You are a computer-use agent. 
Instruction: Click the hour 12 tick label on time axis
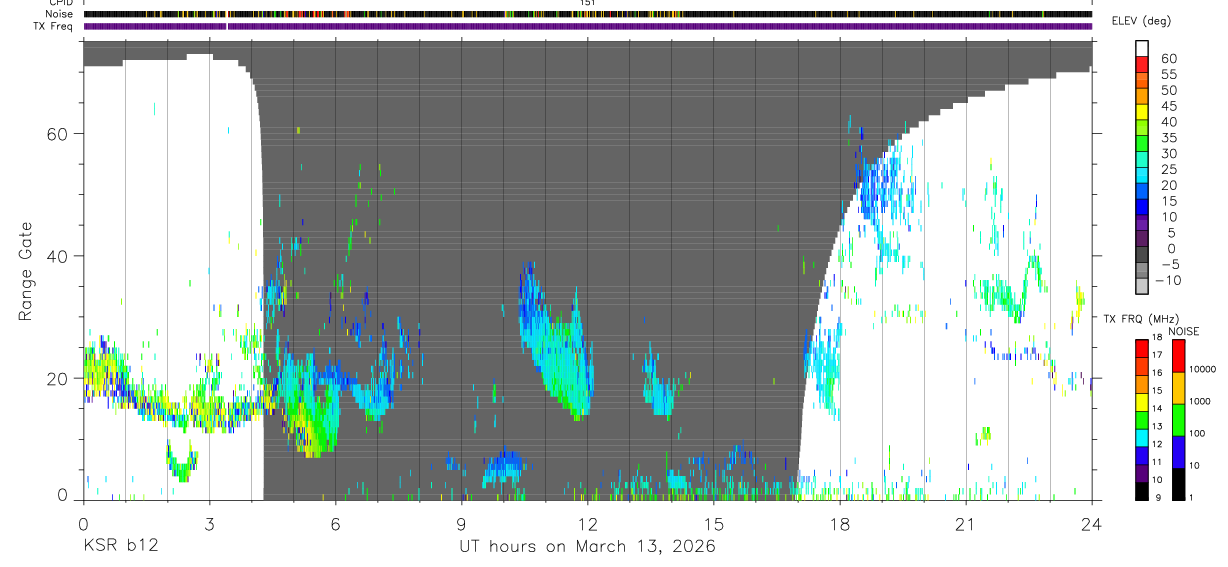point(587,524)
